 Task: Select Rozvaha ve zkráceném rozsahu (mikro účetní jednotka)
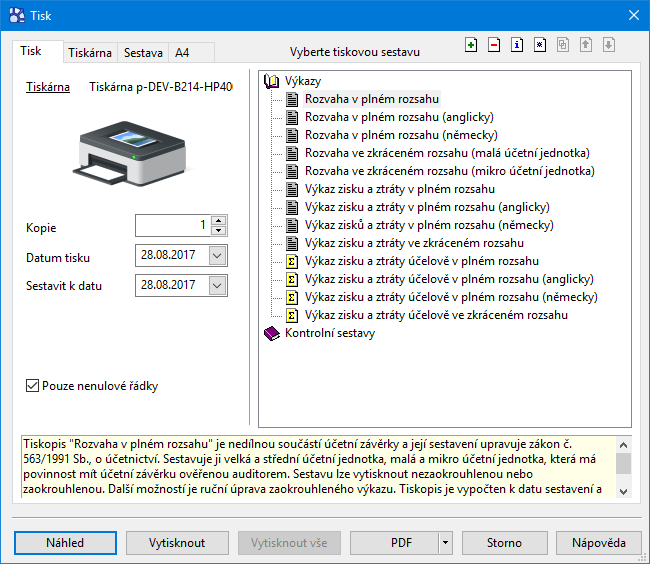click(449, 171)
